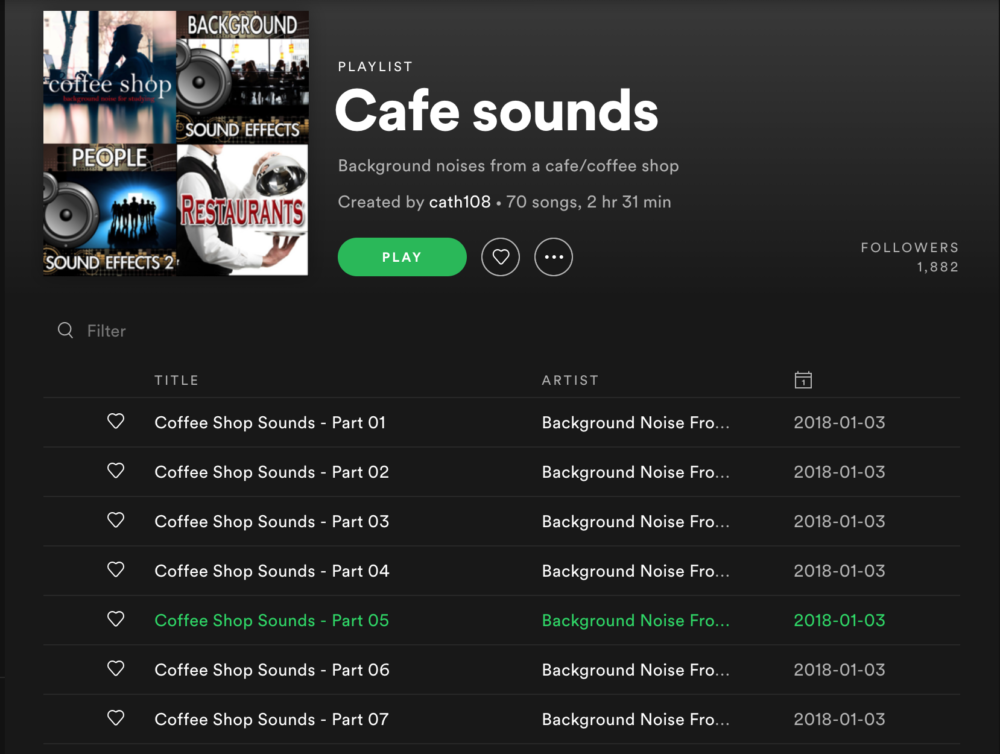Viewport: 1000px width, 754px height.
Task: Select the truncated 'Background Noise Fro...' artist on Part 01
Action: 635,422
